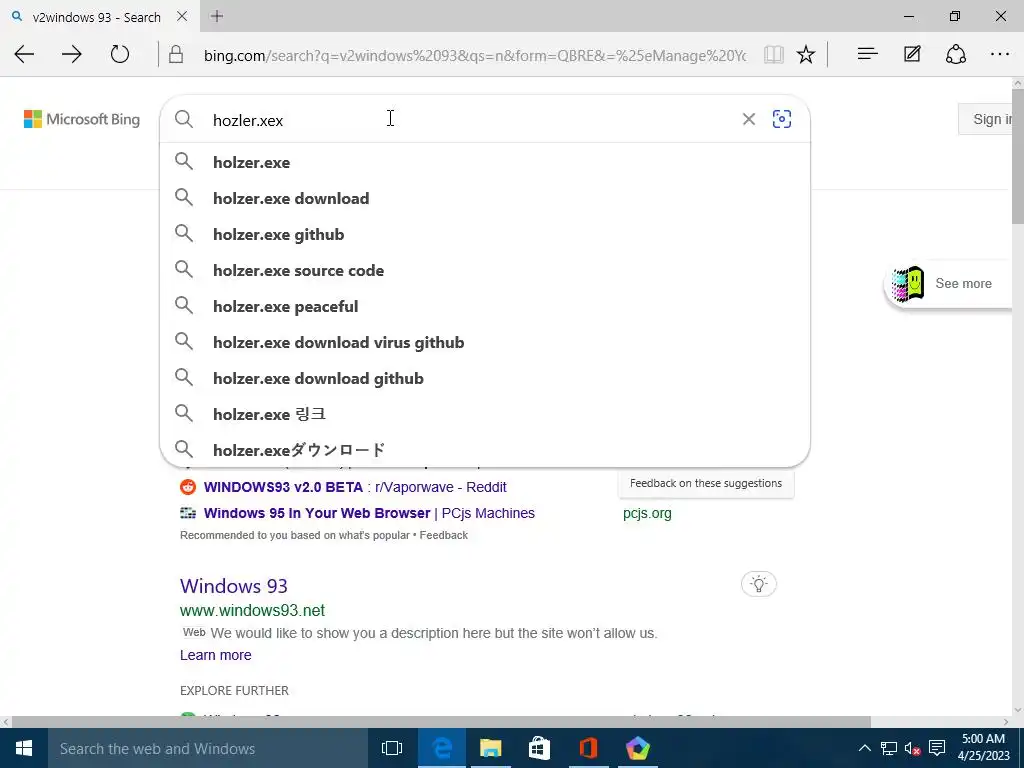Choose suggestion holzer.exeダウンロード
This screenshot has width=1024, height=768.
coord(485,449)
